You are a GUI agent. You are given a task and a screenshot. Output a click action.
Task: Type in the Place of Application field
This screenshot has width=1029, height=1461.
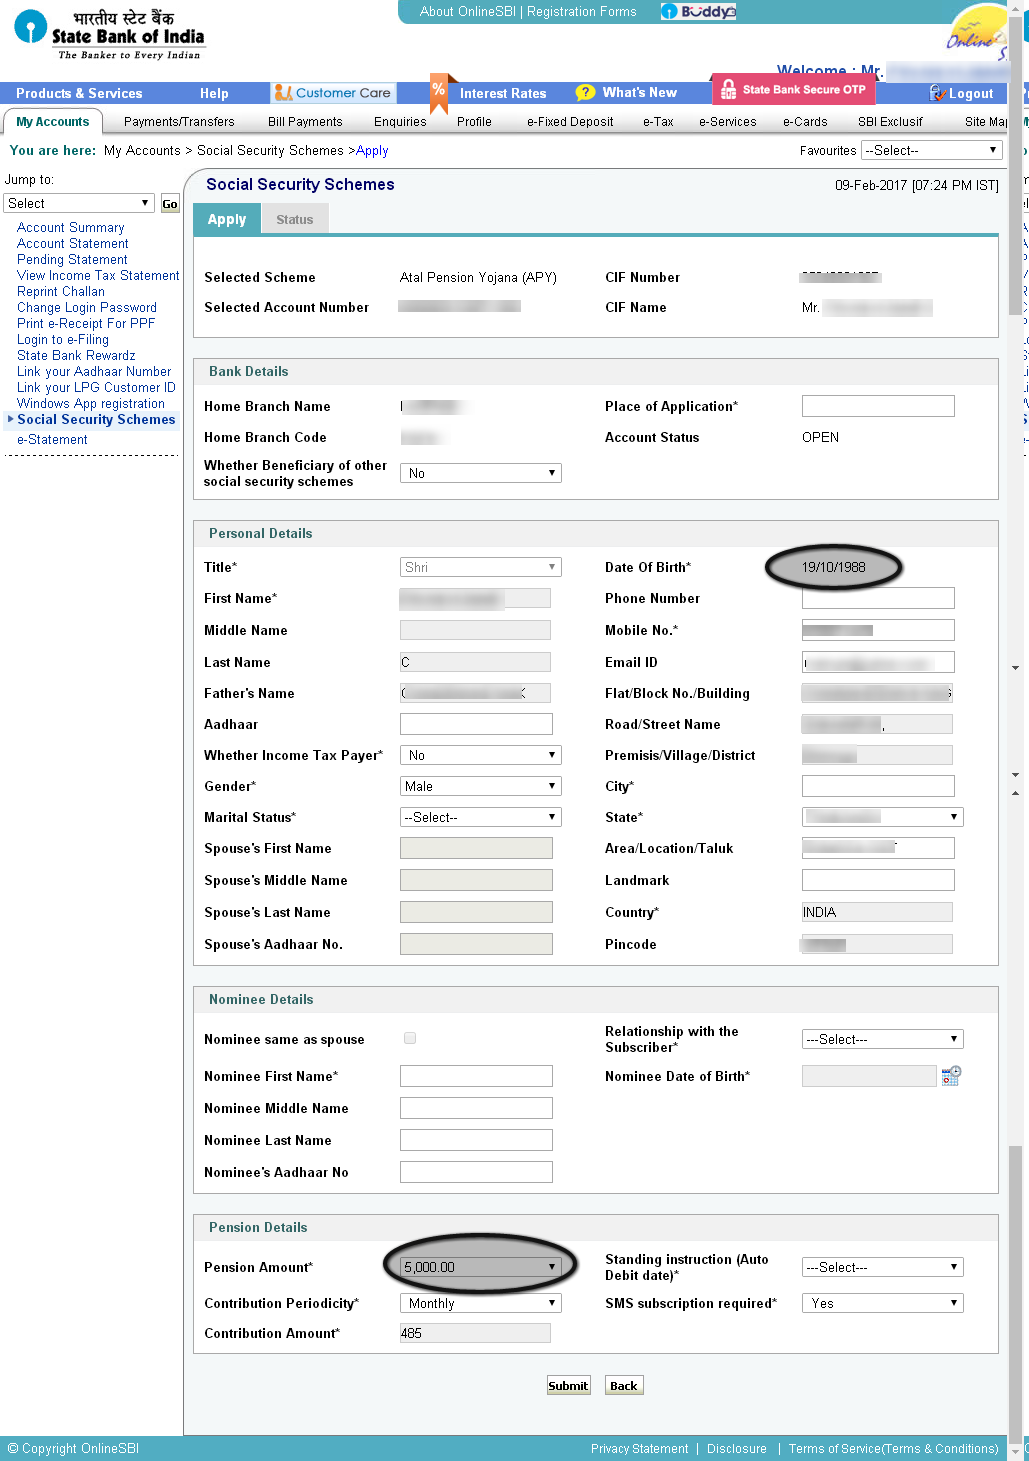[877, 405]
